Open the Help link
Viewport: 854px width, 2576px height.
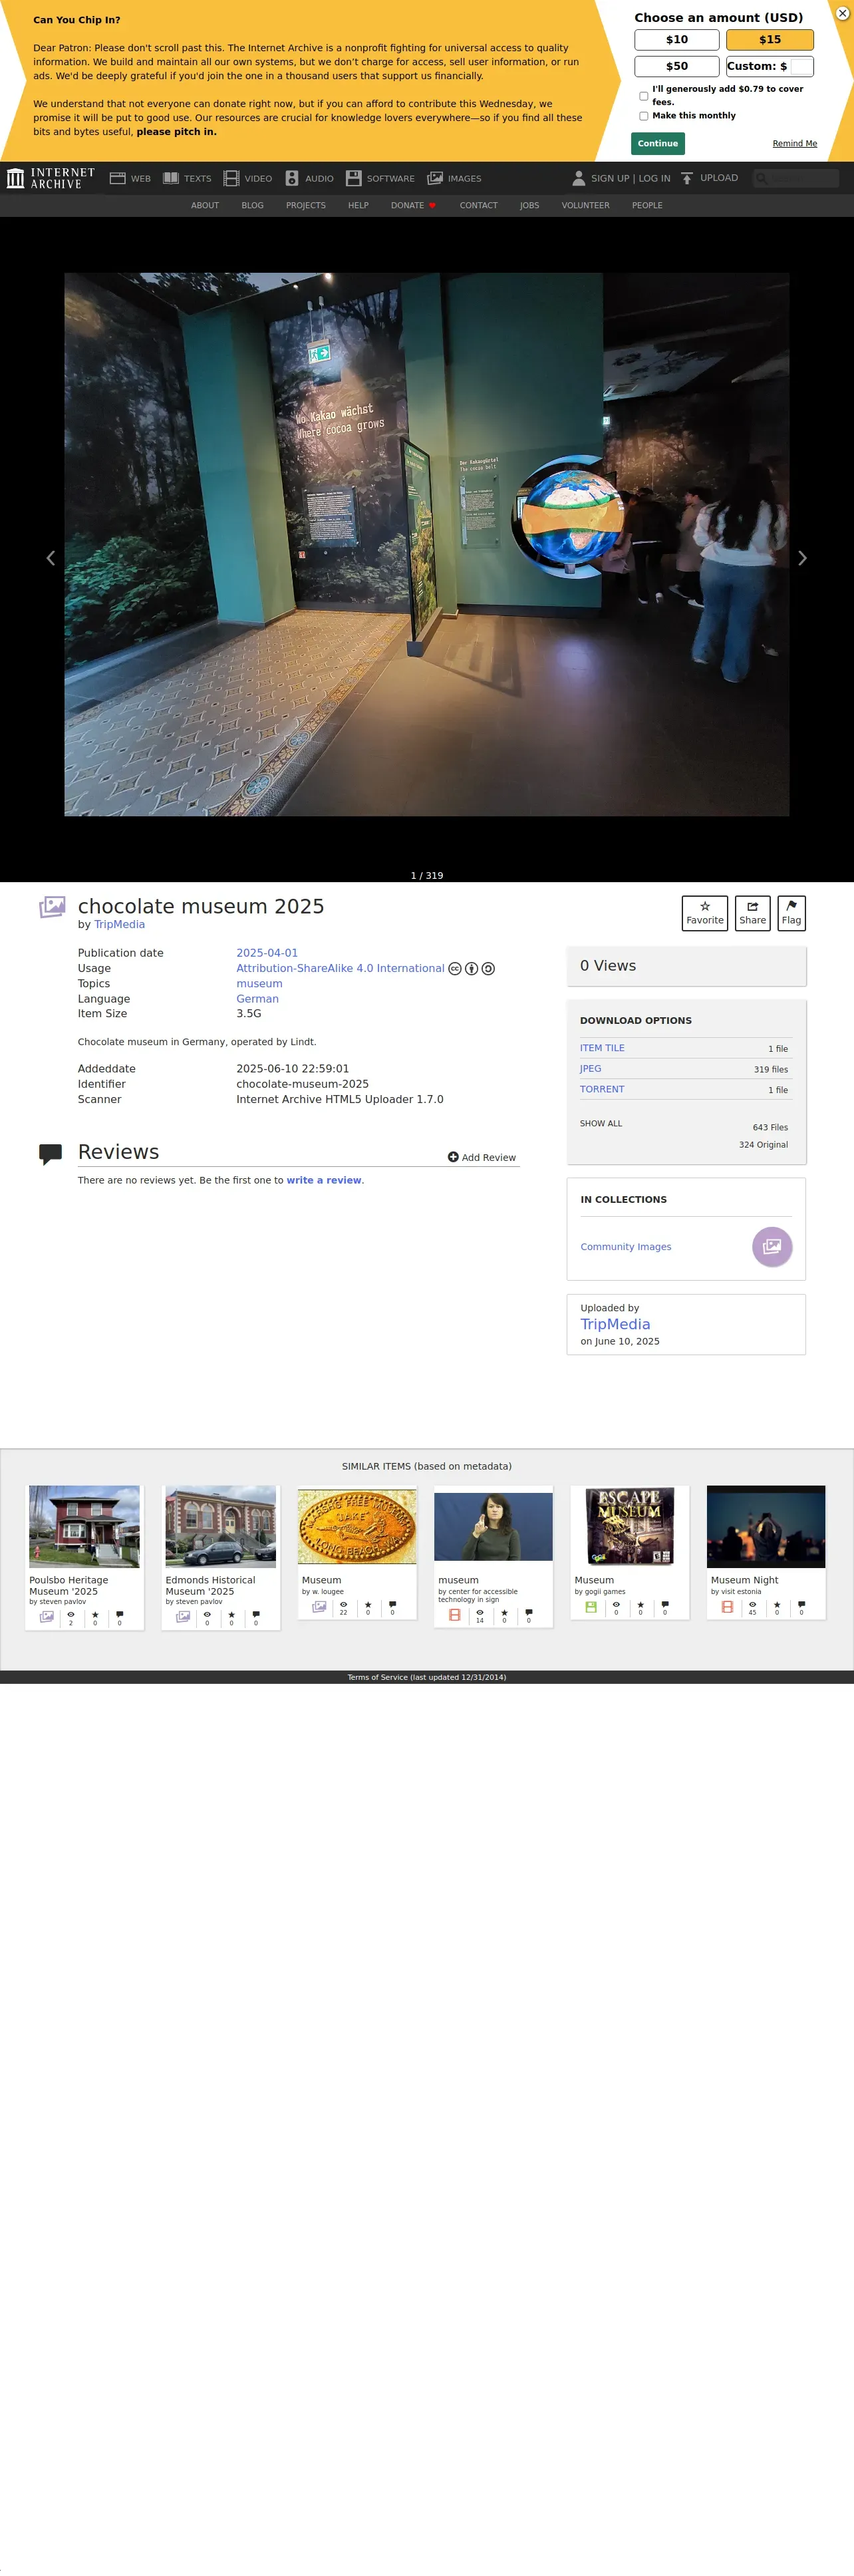(358, 206)
